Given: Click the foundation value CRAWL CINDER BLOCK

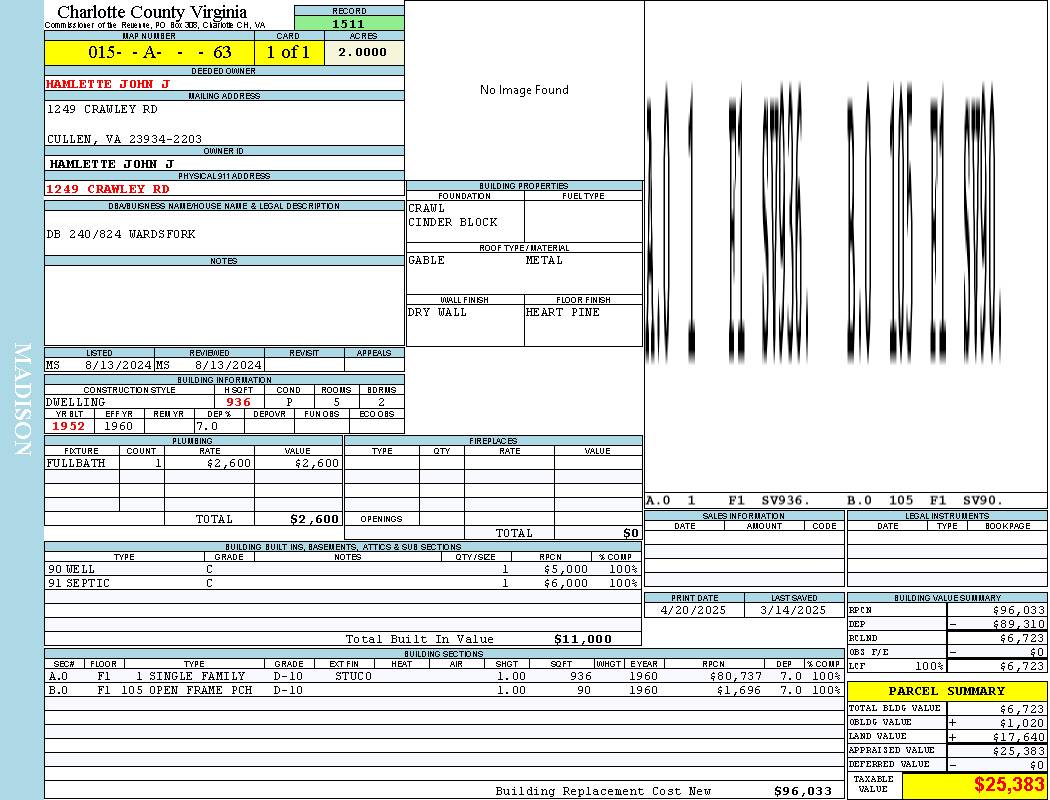Looking at the screenshot, I should (x=453, y=215).
